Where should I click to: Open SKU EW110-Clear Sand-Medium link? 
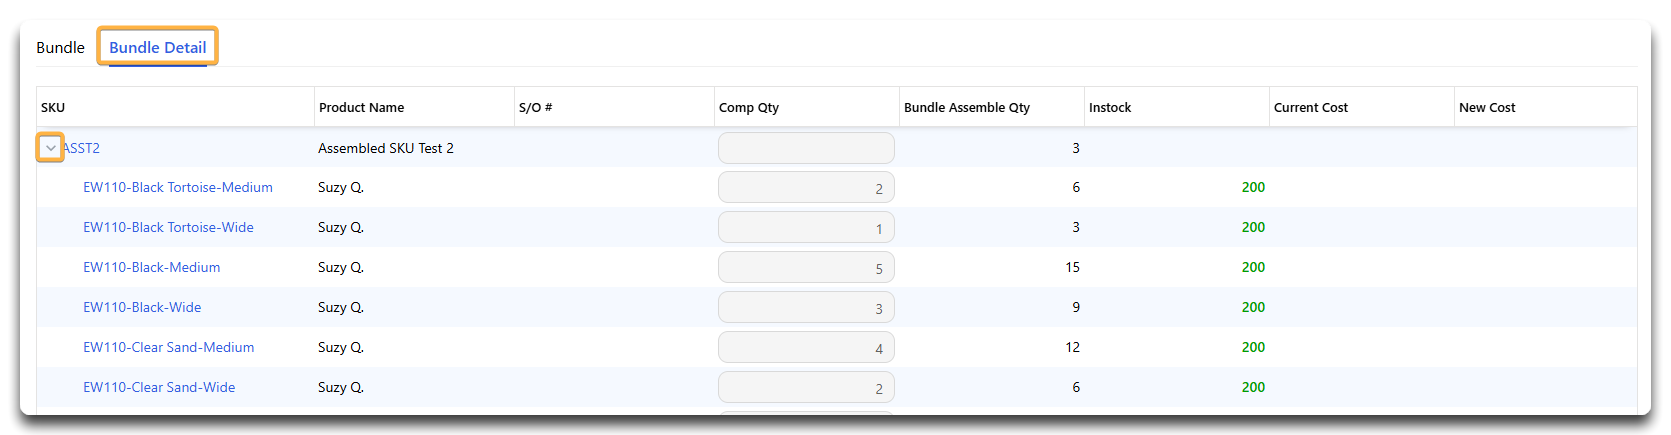[169, 347]
